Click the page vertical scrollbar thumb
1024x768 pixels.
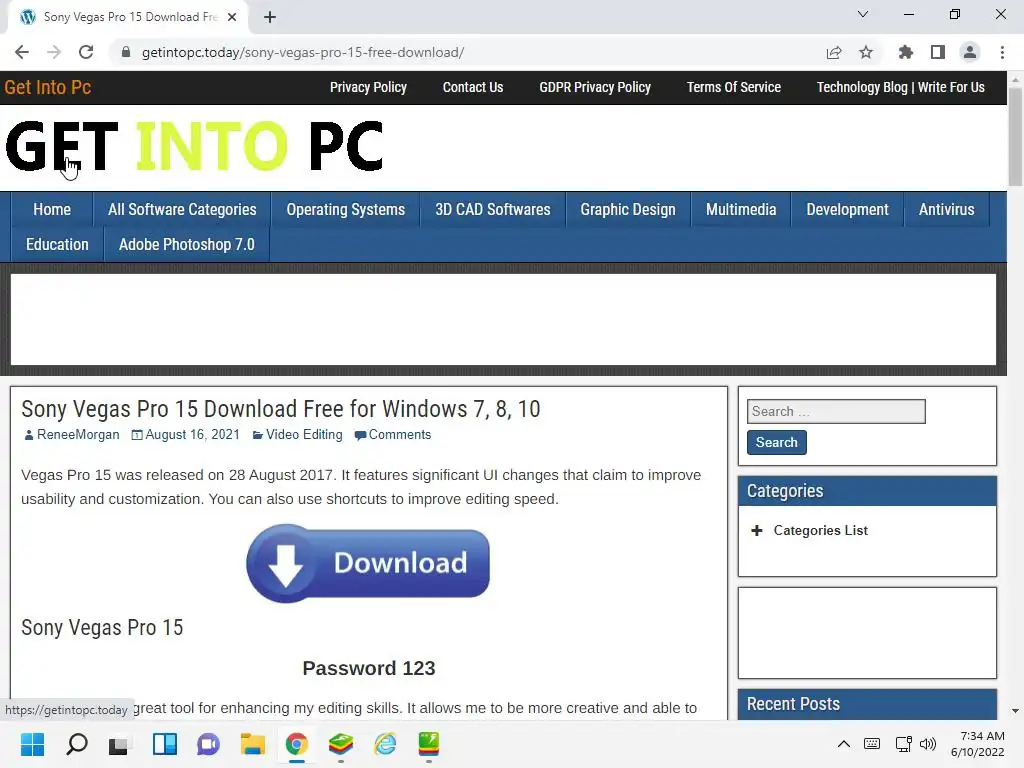click(1015, 136)
